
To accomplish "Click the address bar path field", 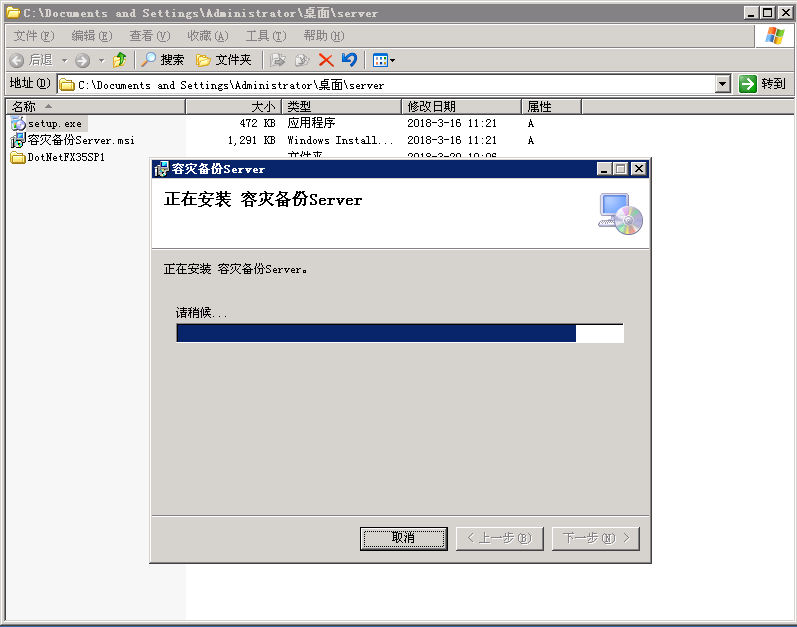I will point(390,85).
